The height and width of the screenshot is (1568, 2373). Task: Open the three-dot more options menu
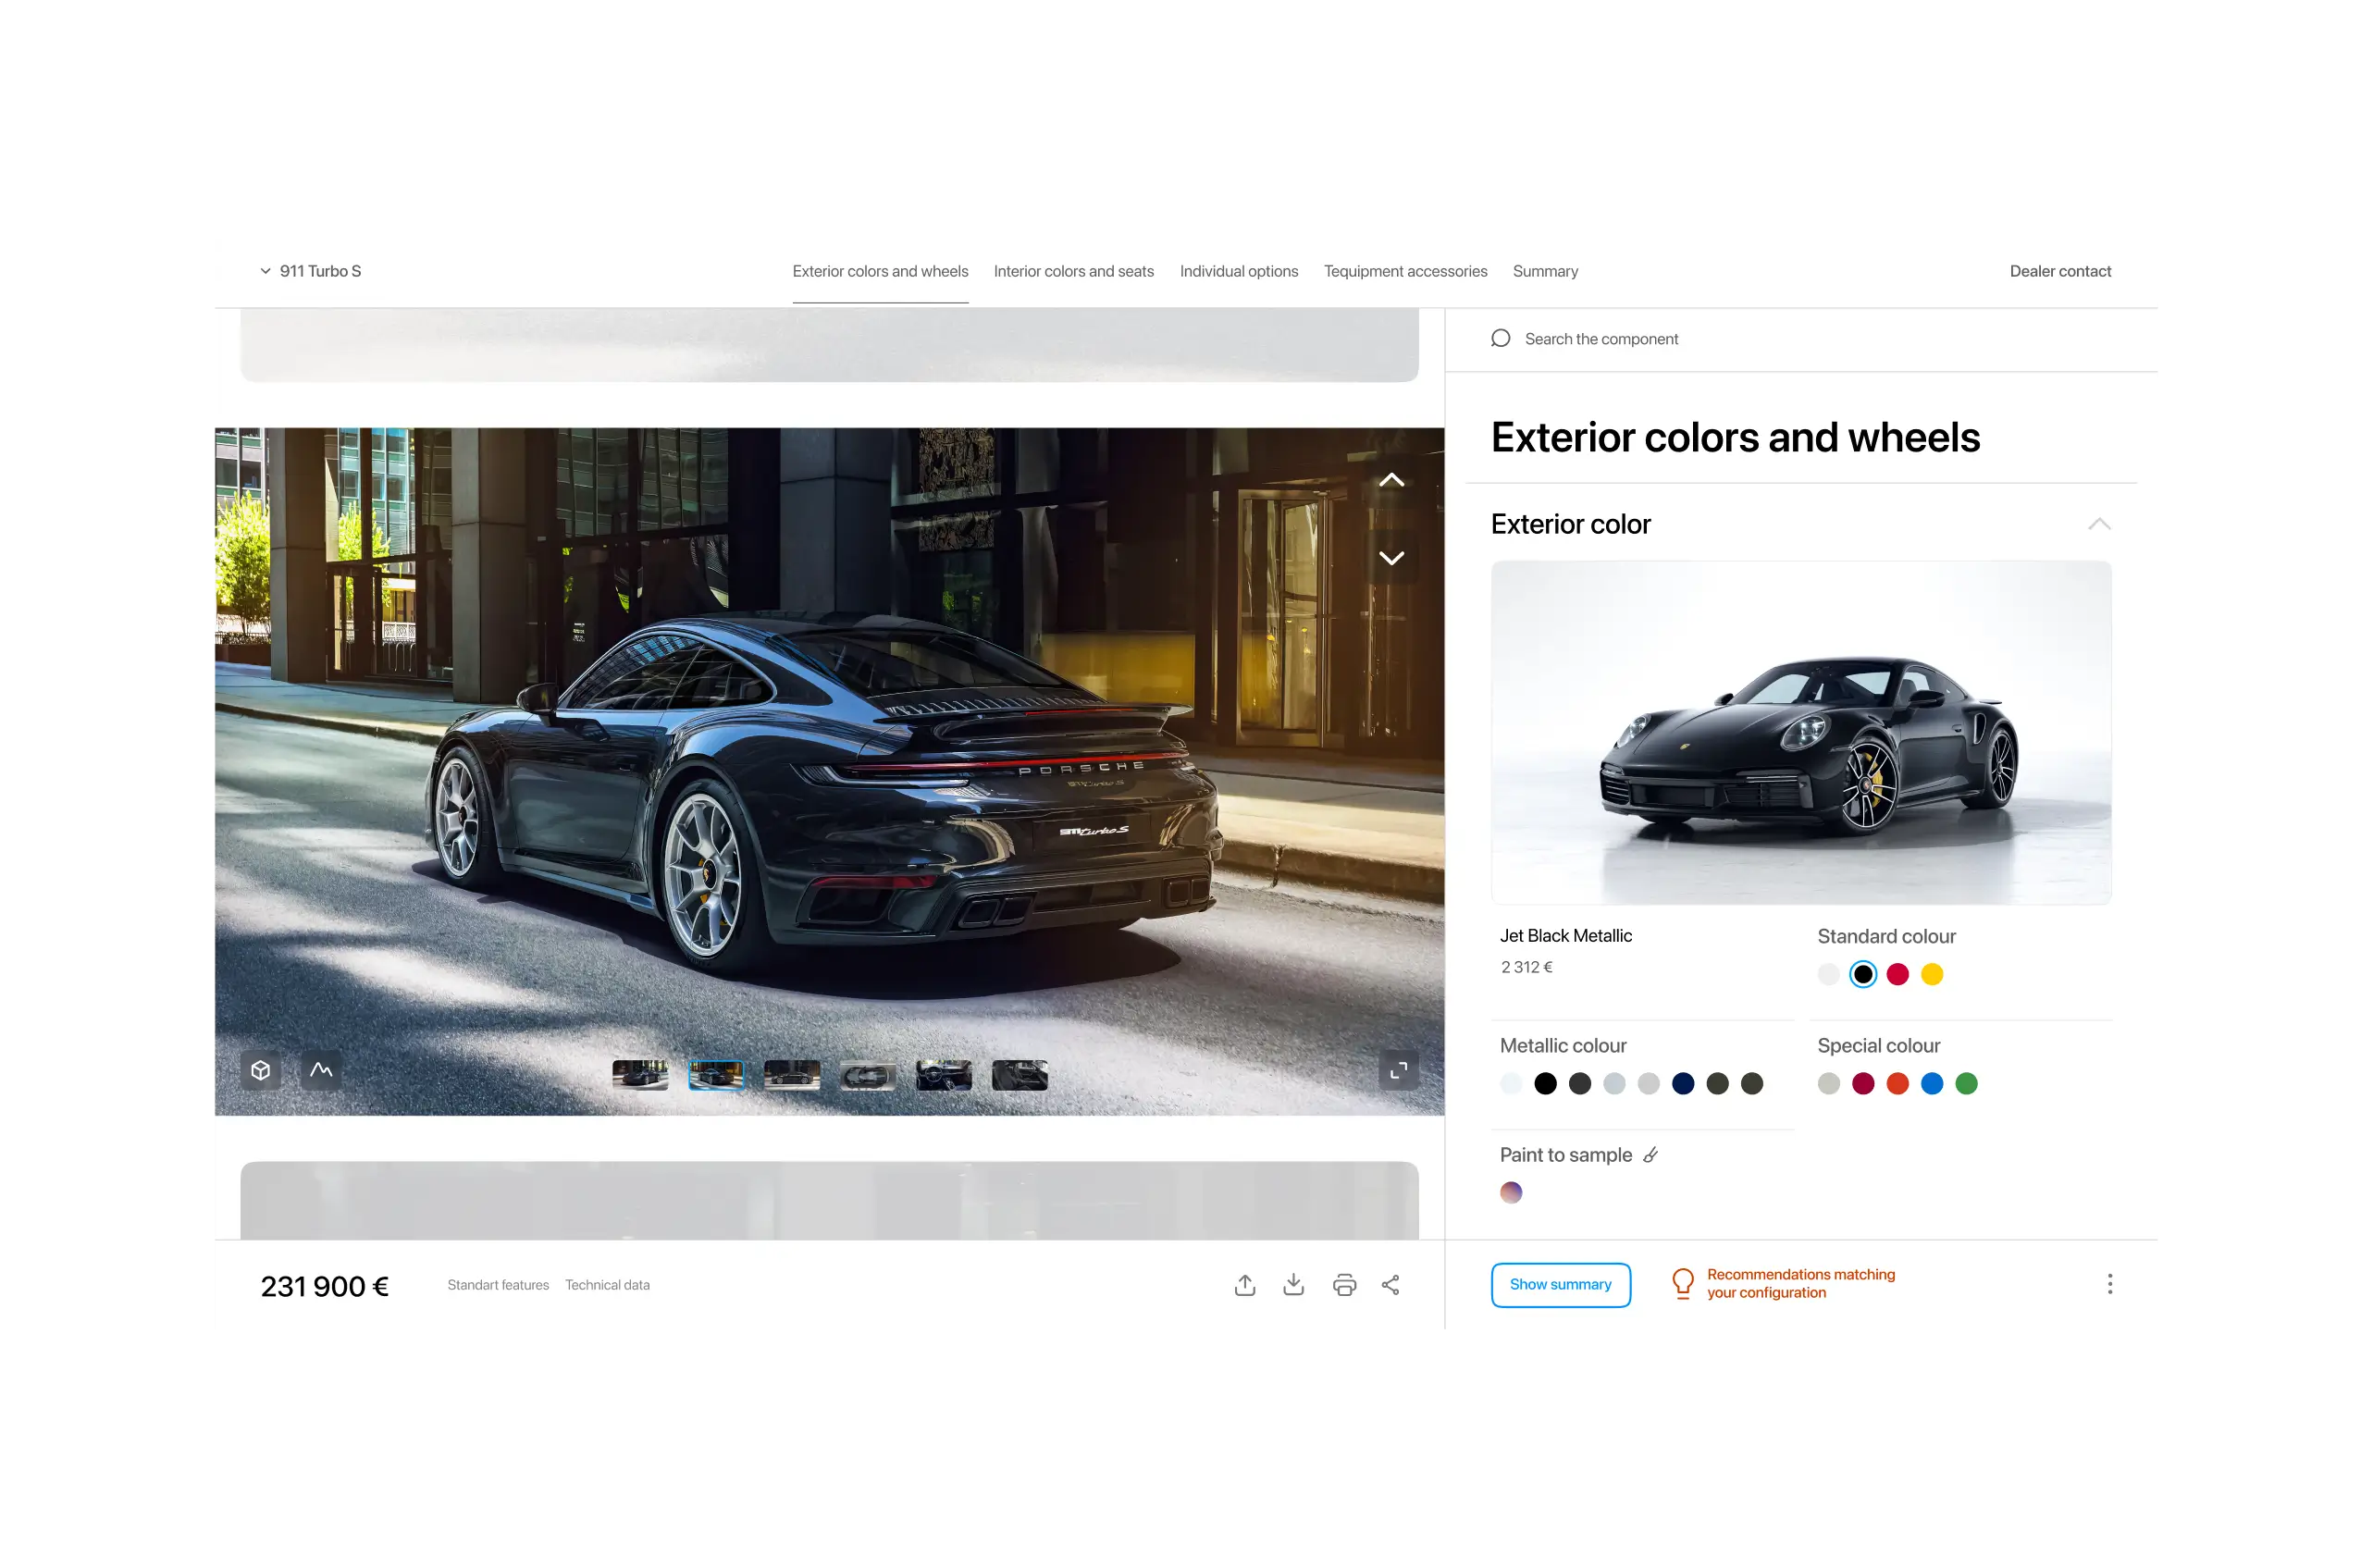point(2109,1284)
